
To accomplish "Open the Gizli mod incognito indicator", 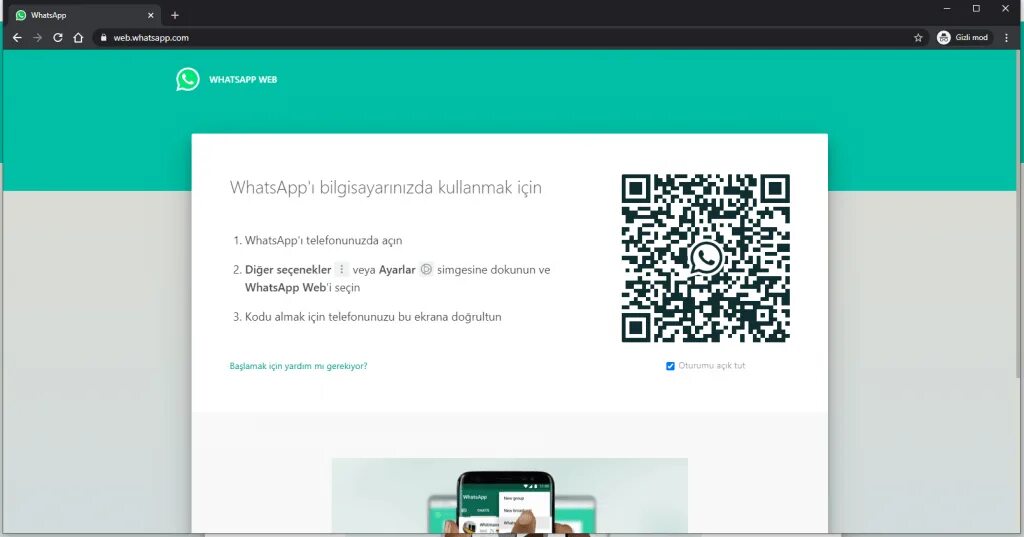I will coord(964,38).
